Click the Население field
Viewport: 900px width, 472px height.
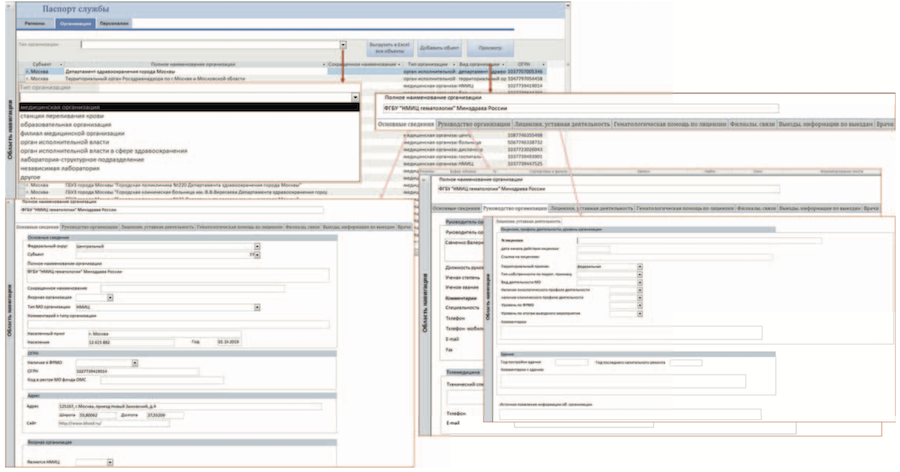pyautogui.click(x=130, y=342)
